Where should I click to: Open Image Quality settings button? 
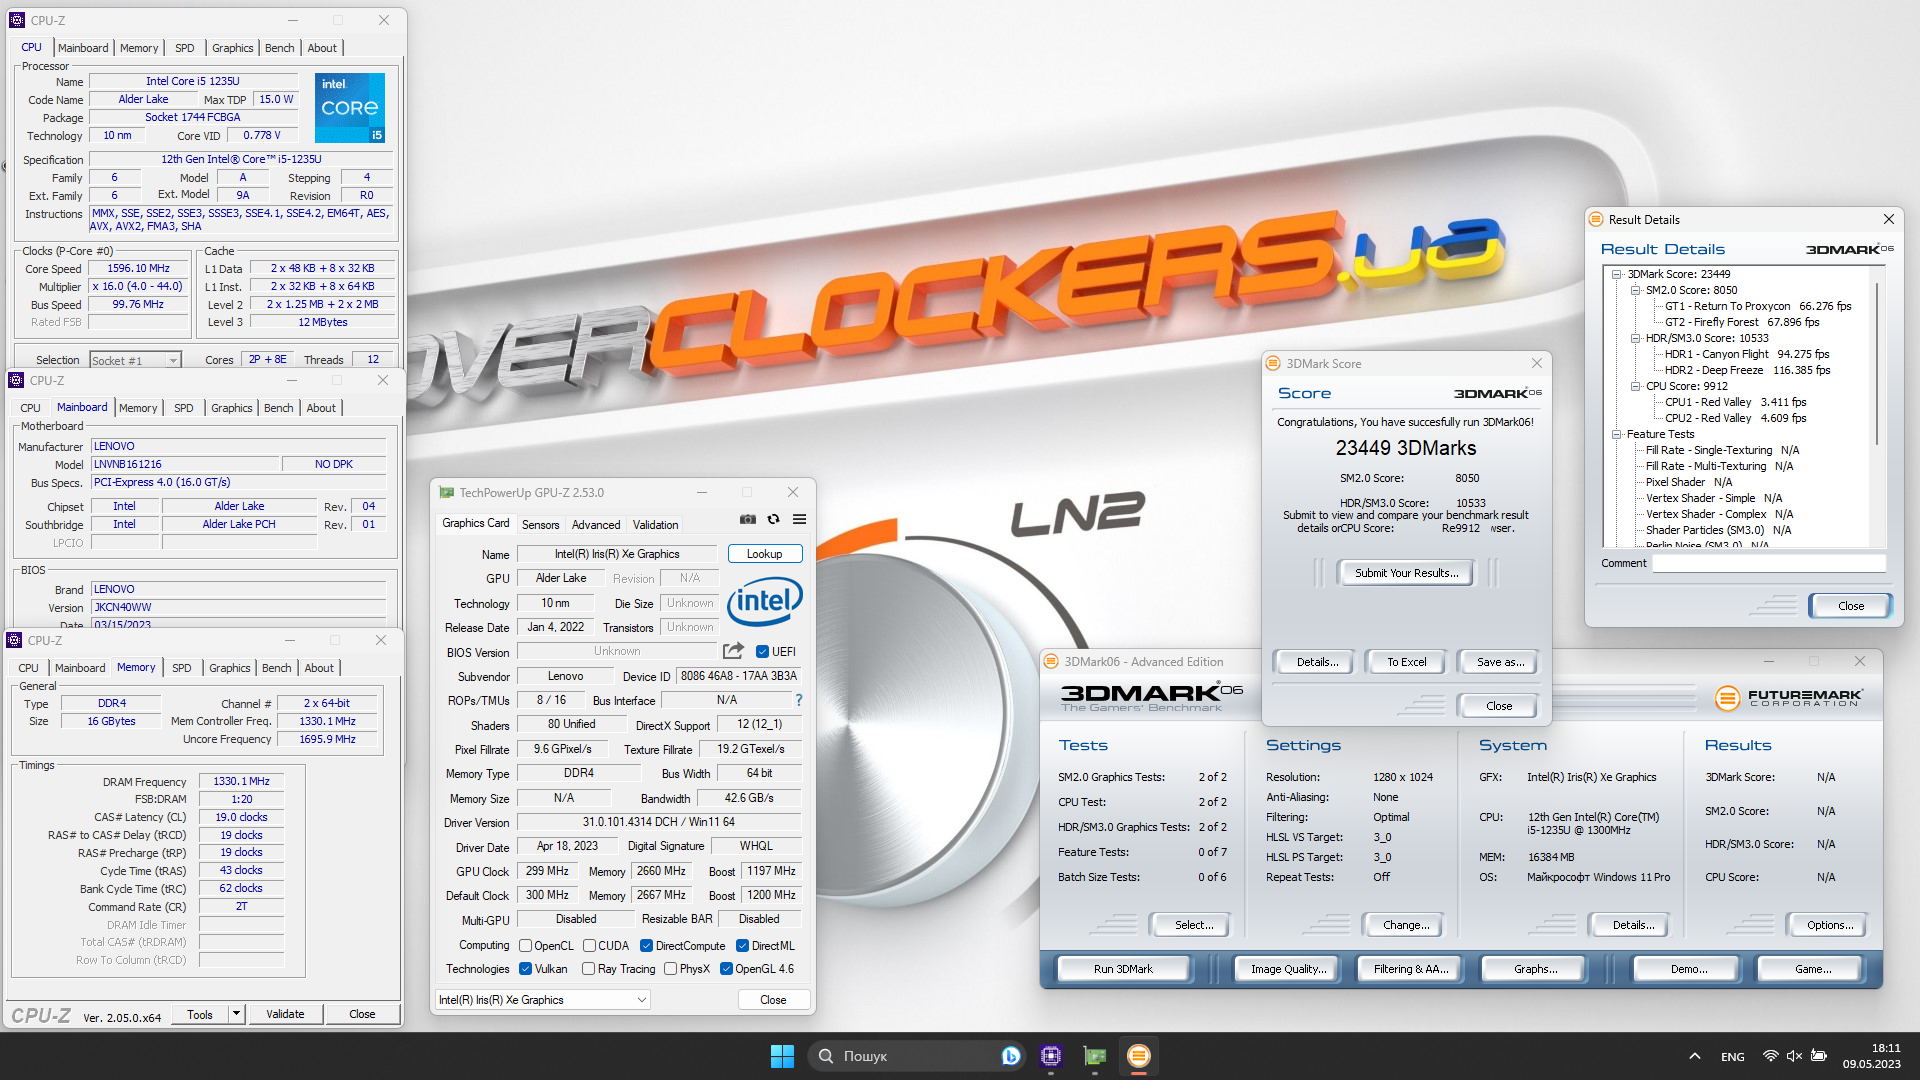(1288, 968)
